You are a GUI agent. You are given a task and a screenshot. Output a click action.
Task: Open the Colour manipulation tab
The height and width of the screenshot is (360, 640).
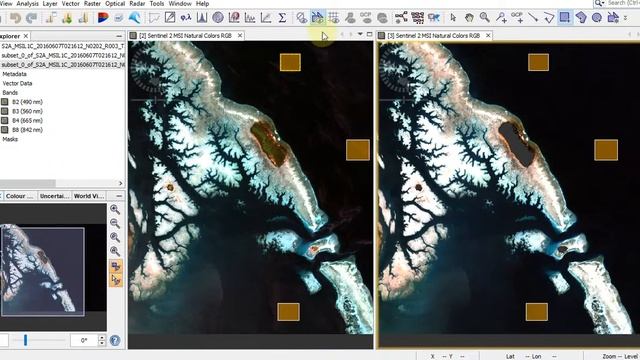tap(19, 196)
